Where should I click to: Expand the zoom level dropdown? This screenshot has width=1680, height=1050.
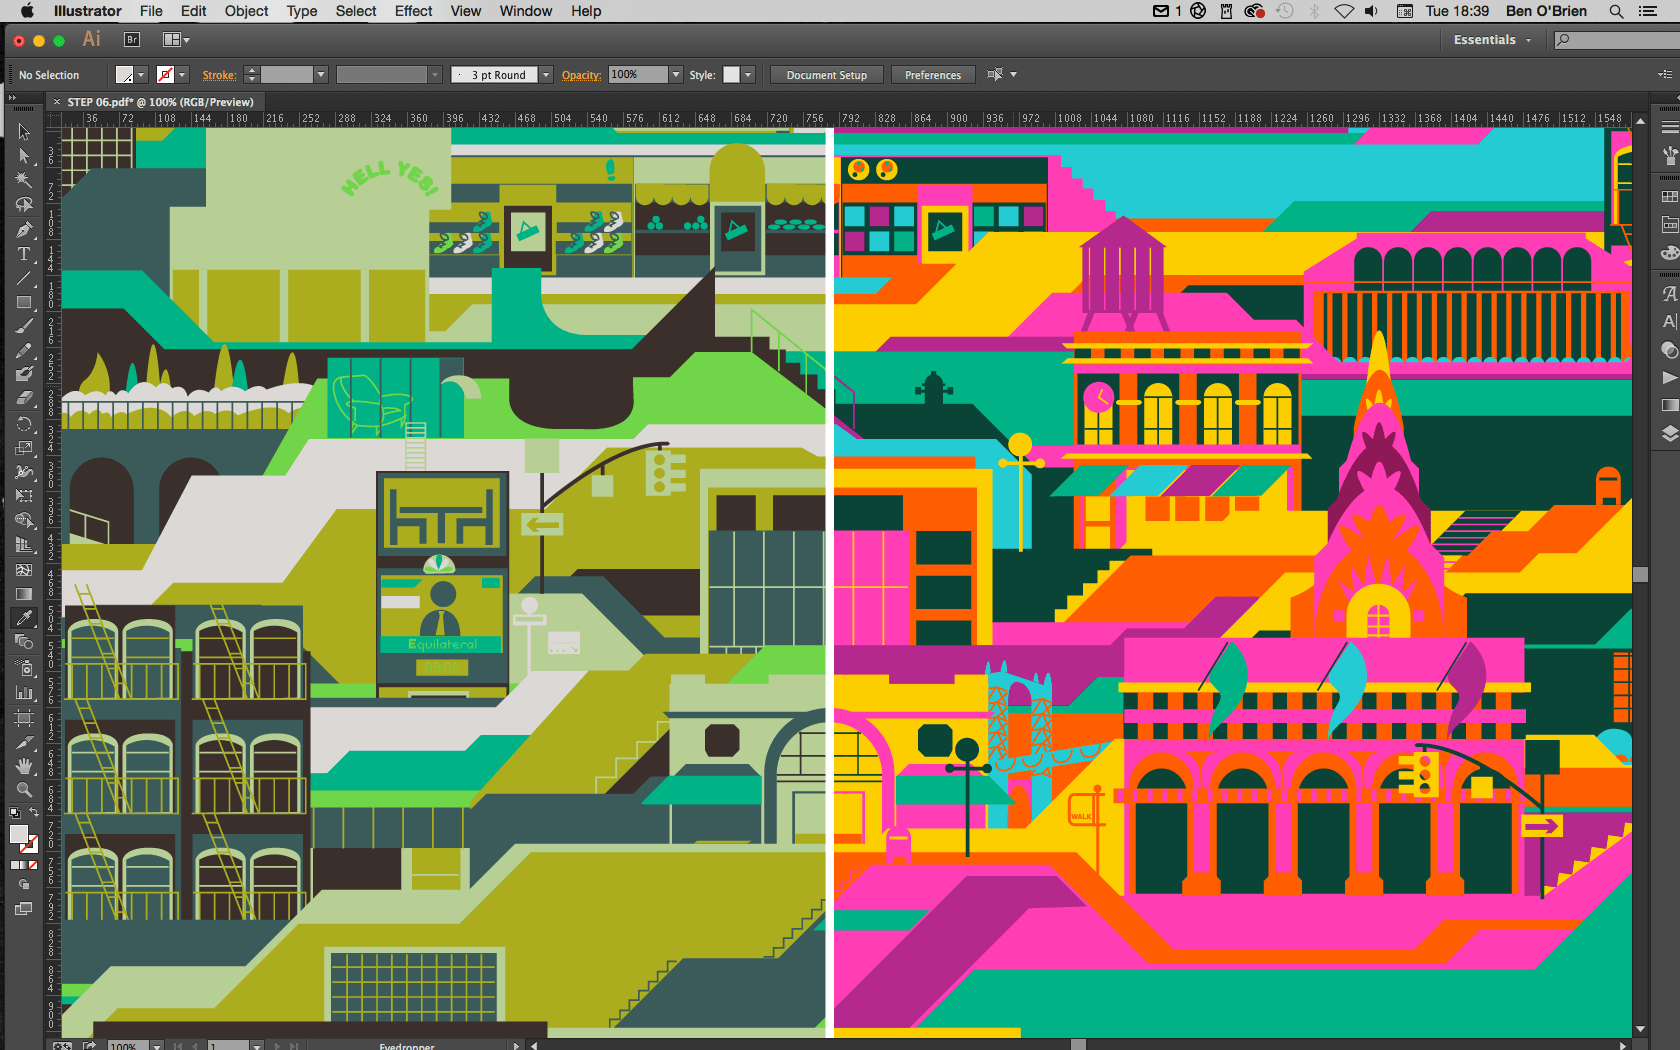pos(157,1045)
